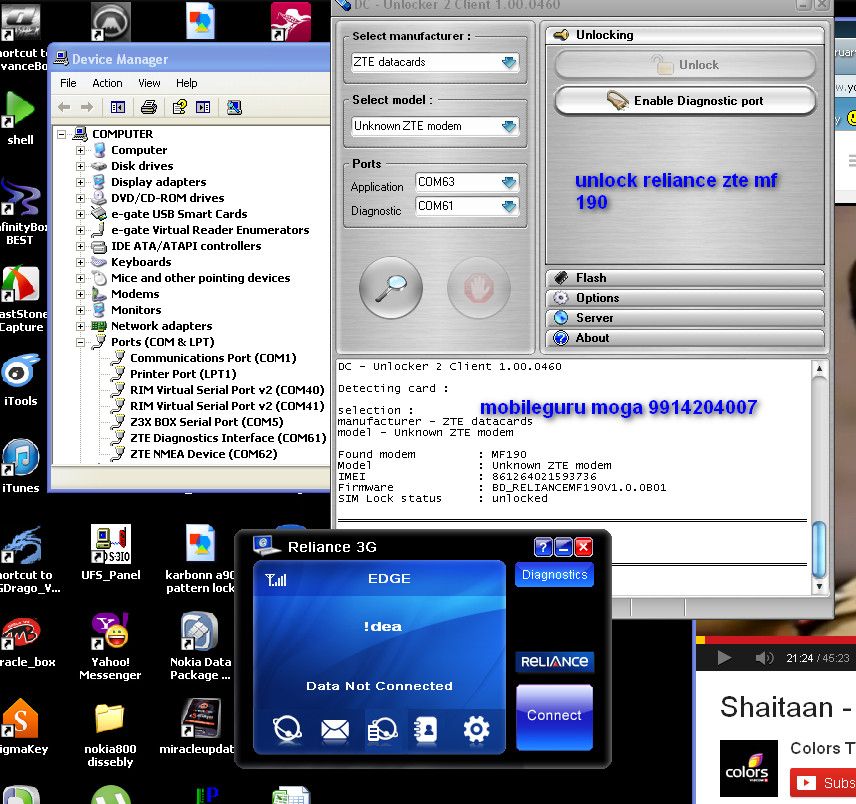Select the FastStone Capture desktop icon
The image size is (856, 804).
pyautogui.click(x=21, y=299)
